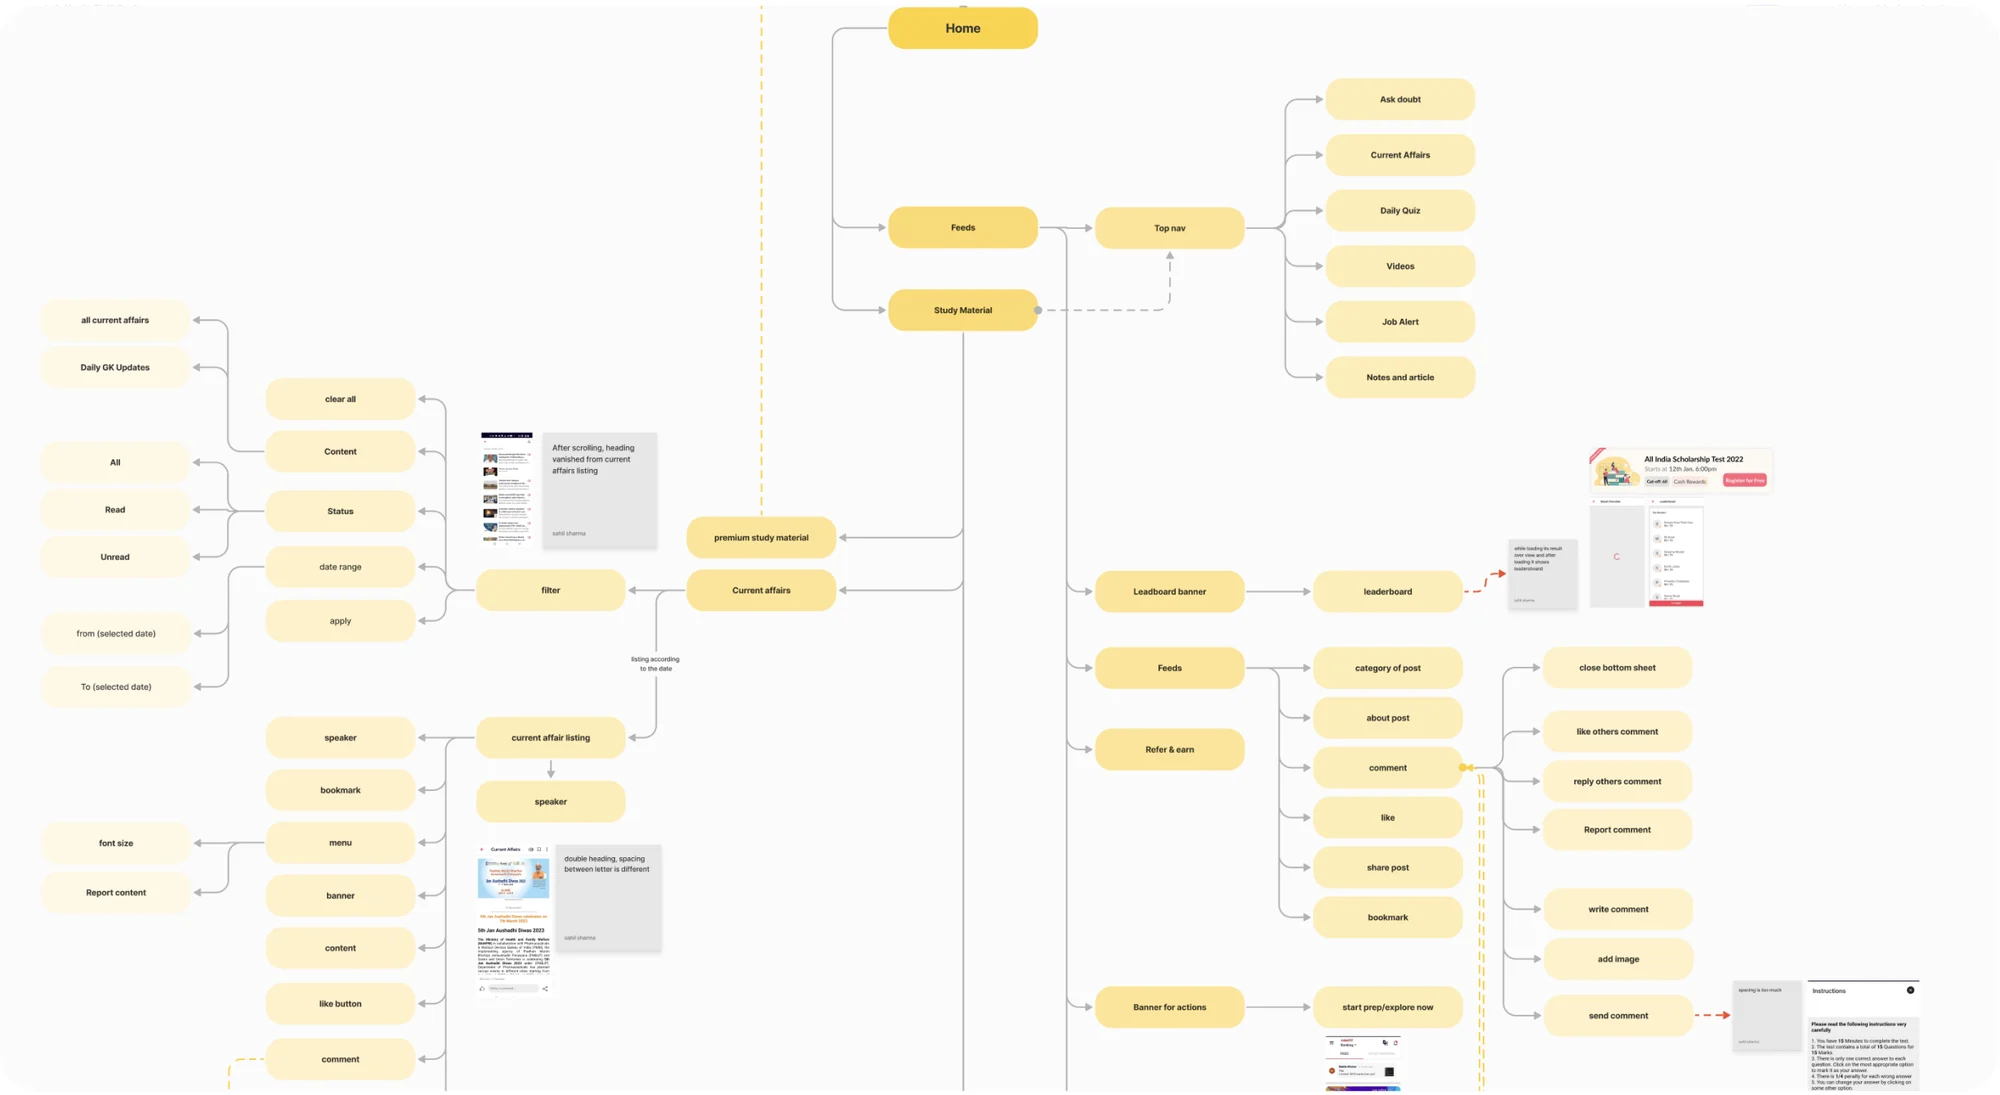This screenshot has height=1095, width=2000.
Task: Open the All India Scholarship Test 2022 banner image
Action: point(1680,470)
